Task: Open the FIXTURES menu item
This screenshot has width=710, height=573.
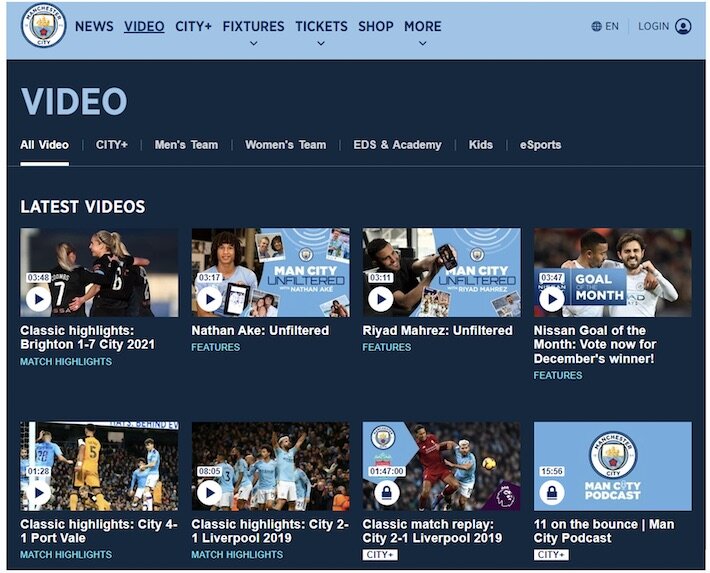Action: click(254, 26)
